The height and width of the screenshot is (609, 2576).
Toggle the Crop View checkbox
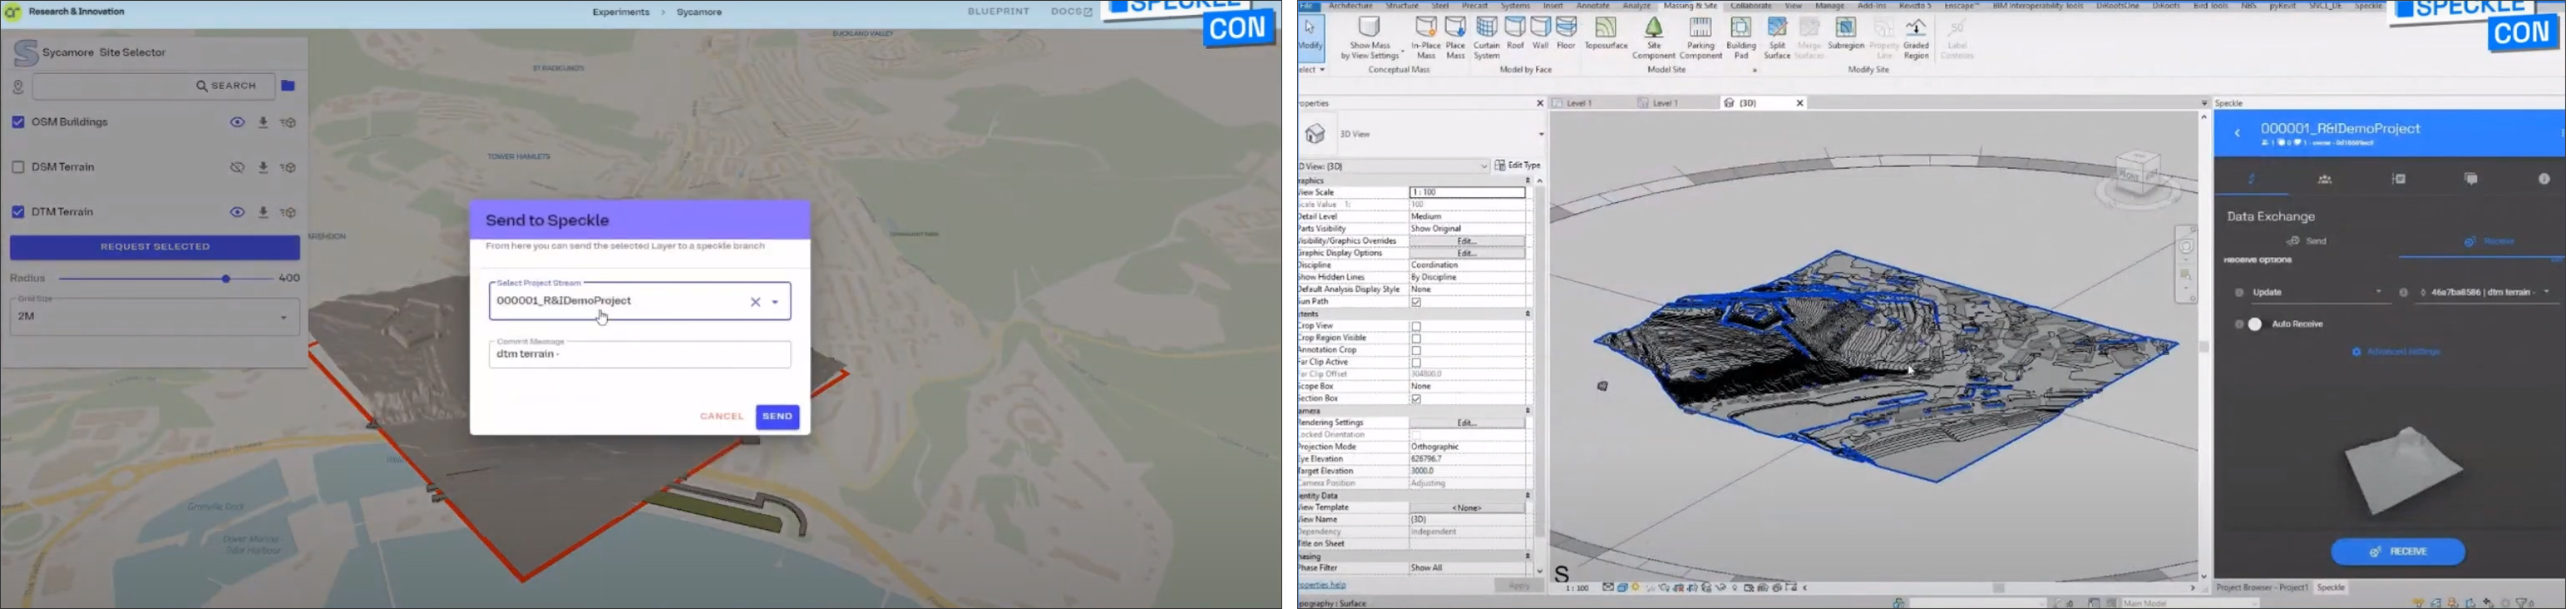tap(1416, 327)
